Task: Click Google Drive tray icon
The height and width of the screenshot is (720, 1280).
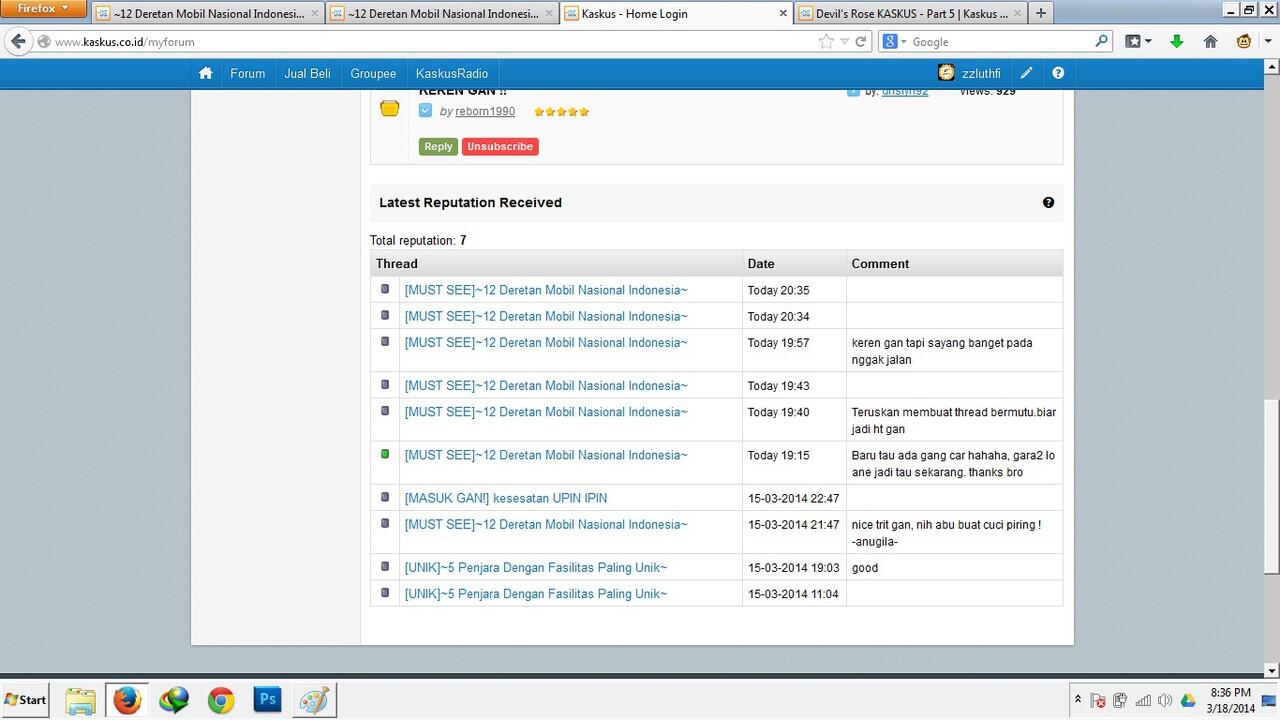Action: tap(1188, 701)
